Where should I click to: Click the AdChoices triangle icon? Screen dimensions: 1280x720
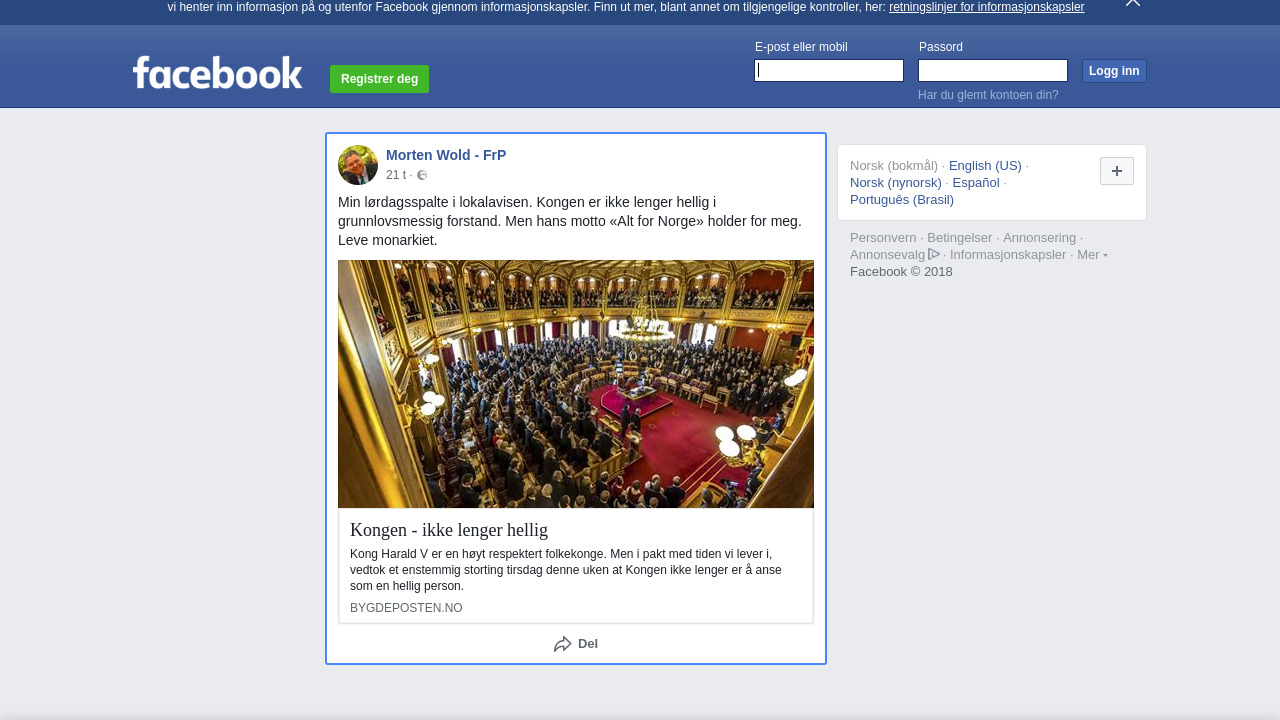tap(934, 254)
